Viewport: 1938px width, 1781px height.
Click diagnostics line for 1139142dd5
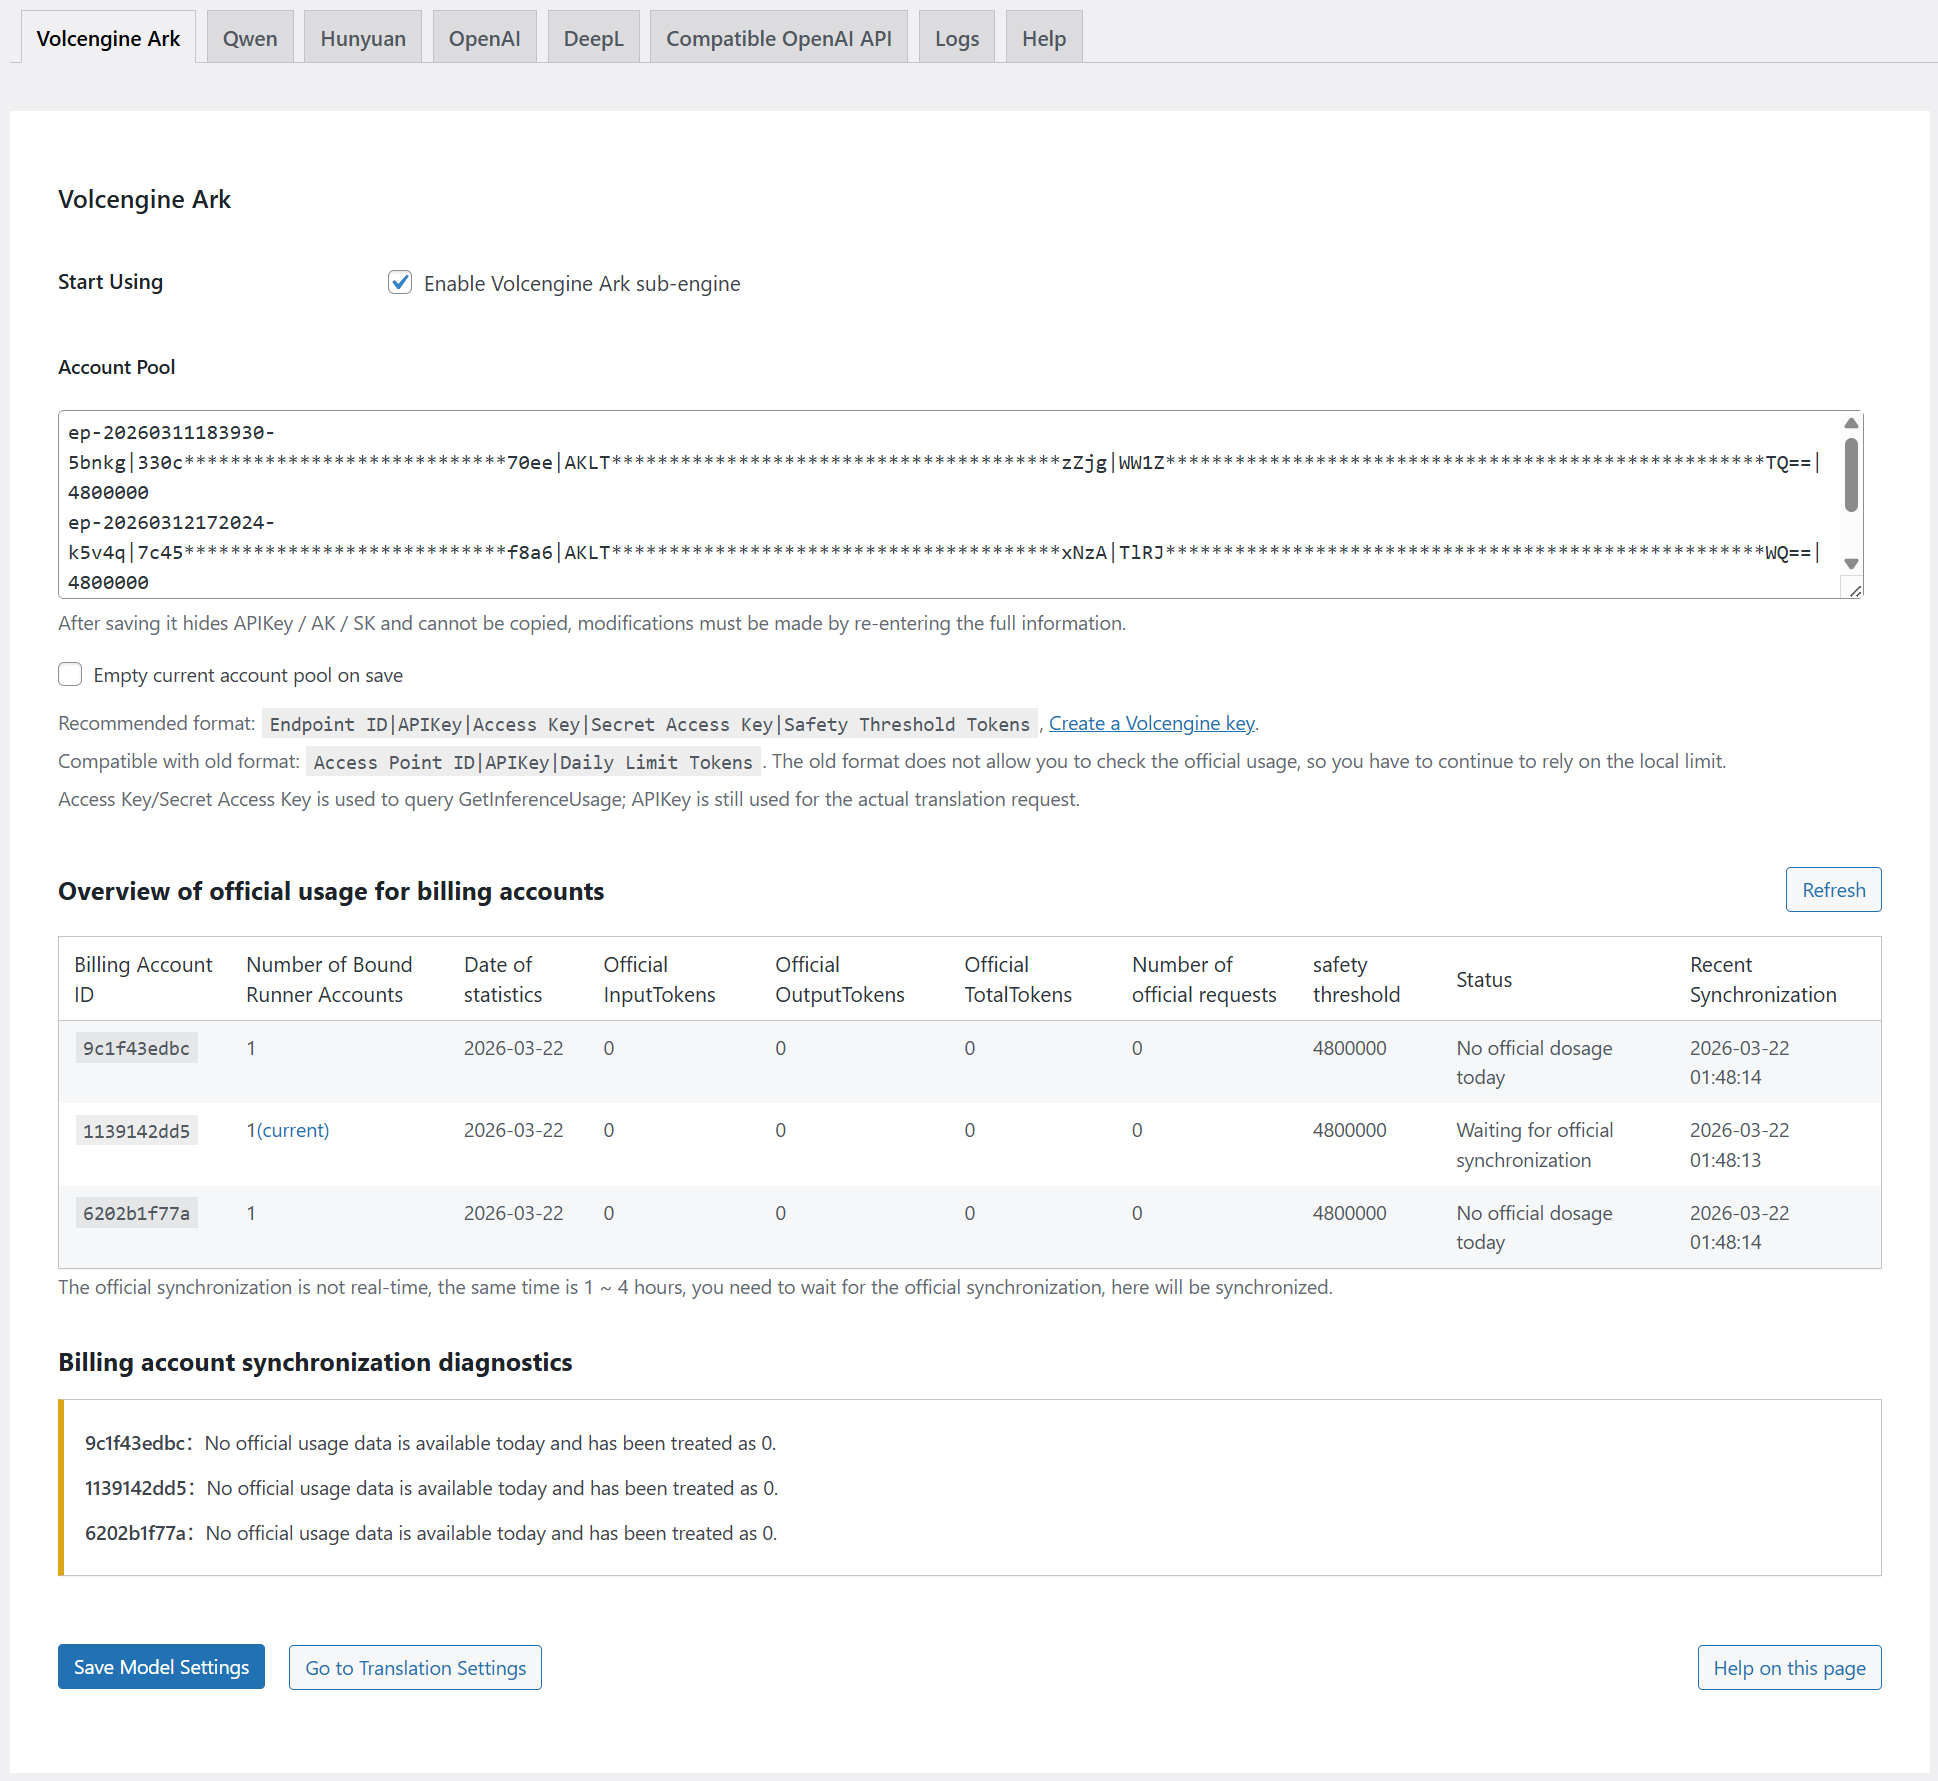431,1488
